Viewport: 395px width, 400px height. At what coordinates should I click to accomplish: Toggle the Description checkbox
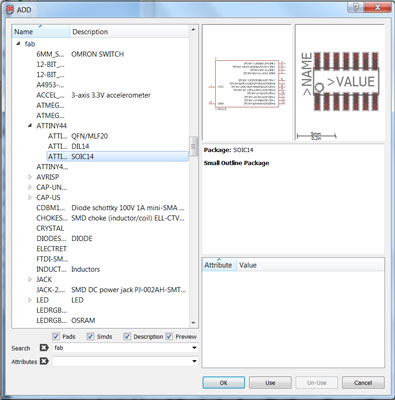point(127,336)
